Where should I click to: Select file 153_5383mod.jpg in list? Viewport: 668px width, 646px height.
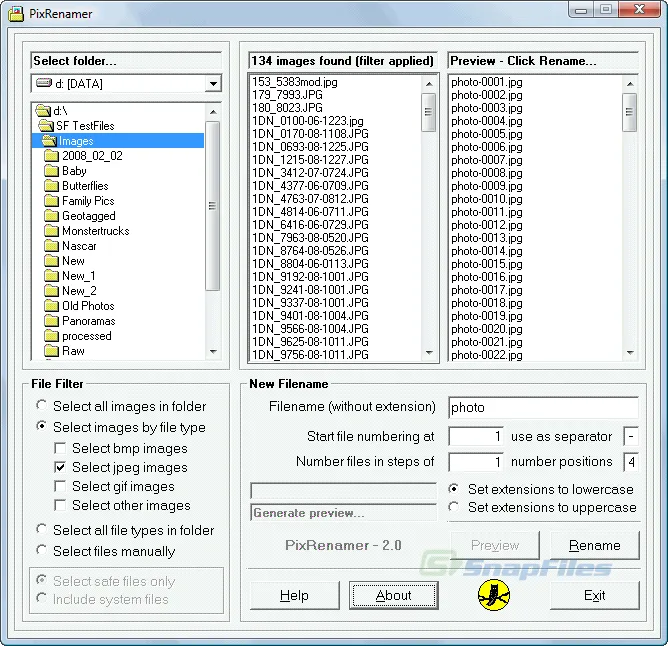point(295,82)
